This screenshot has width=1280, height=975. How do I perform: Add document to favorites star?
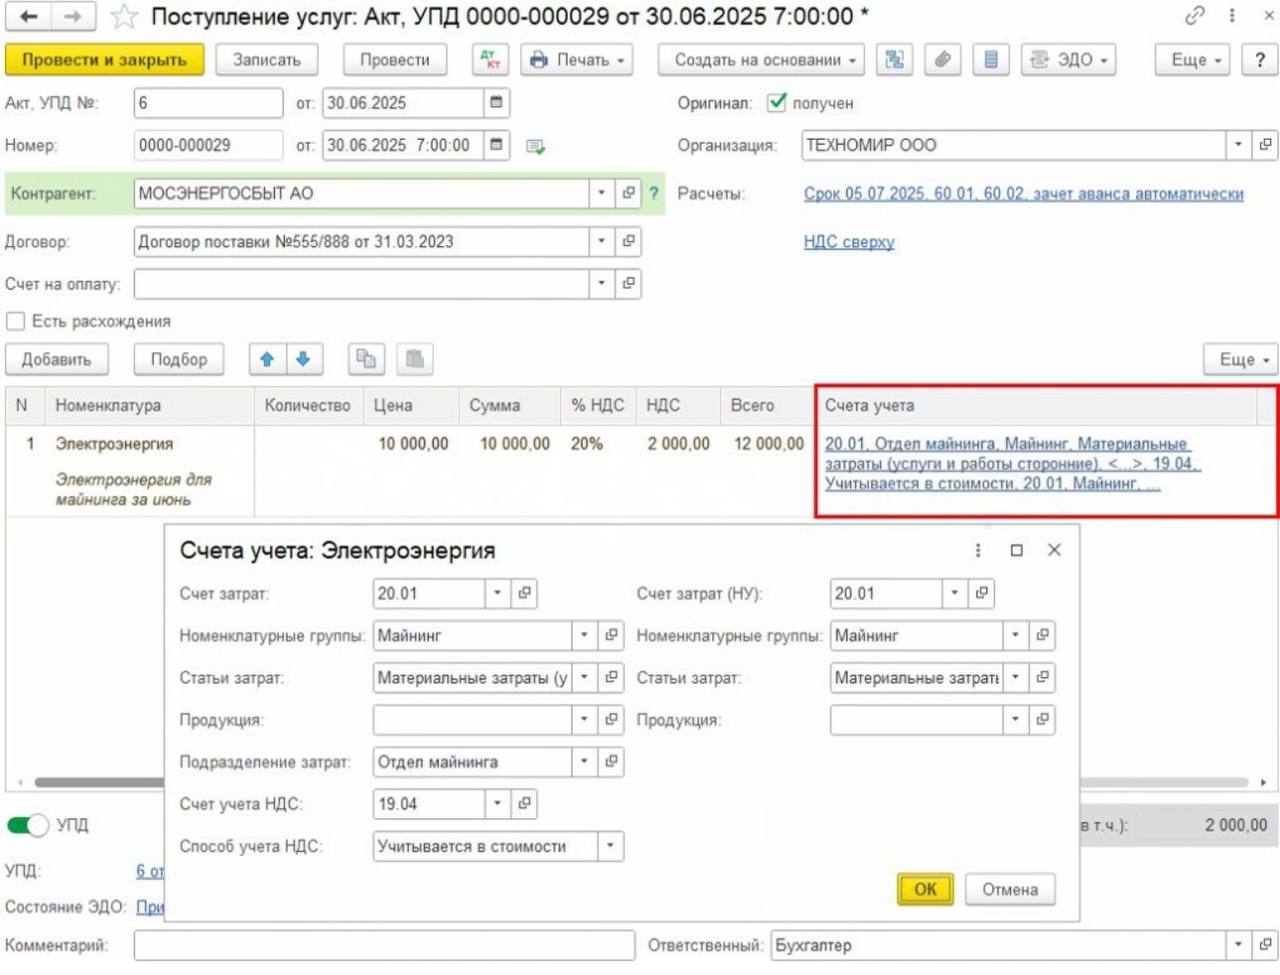coord(124,17)
